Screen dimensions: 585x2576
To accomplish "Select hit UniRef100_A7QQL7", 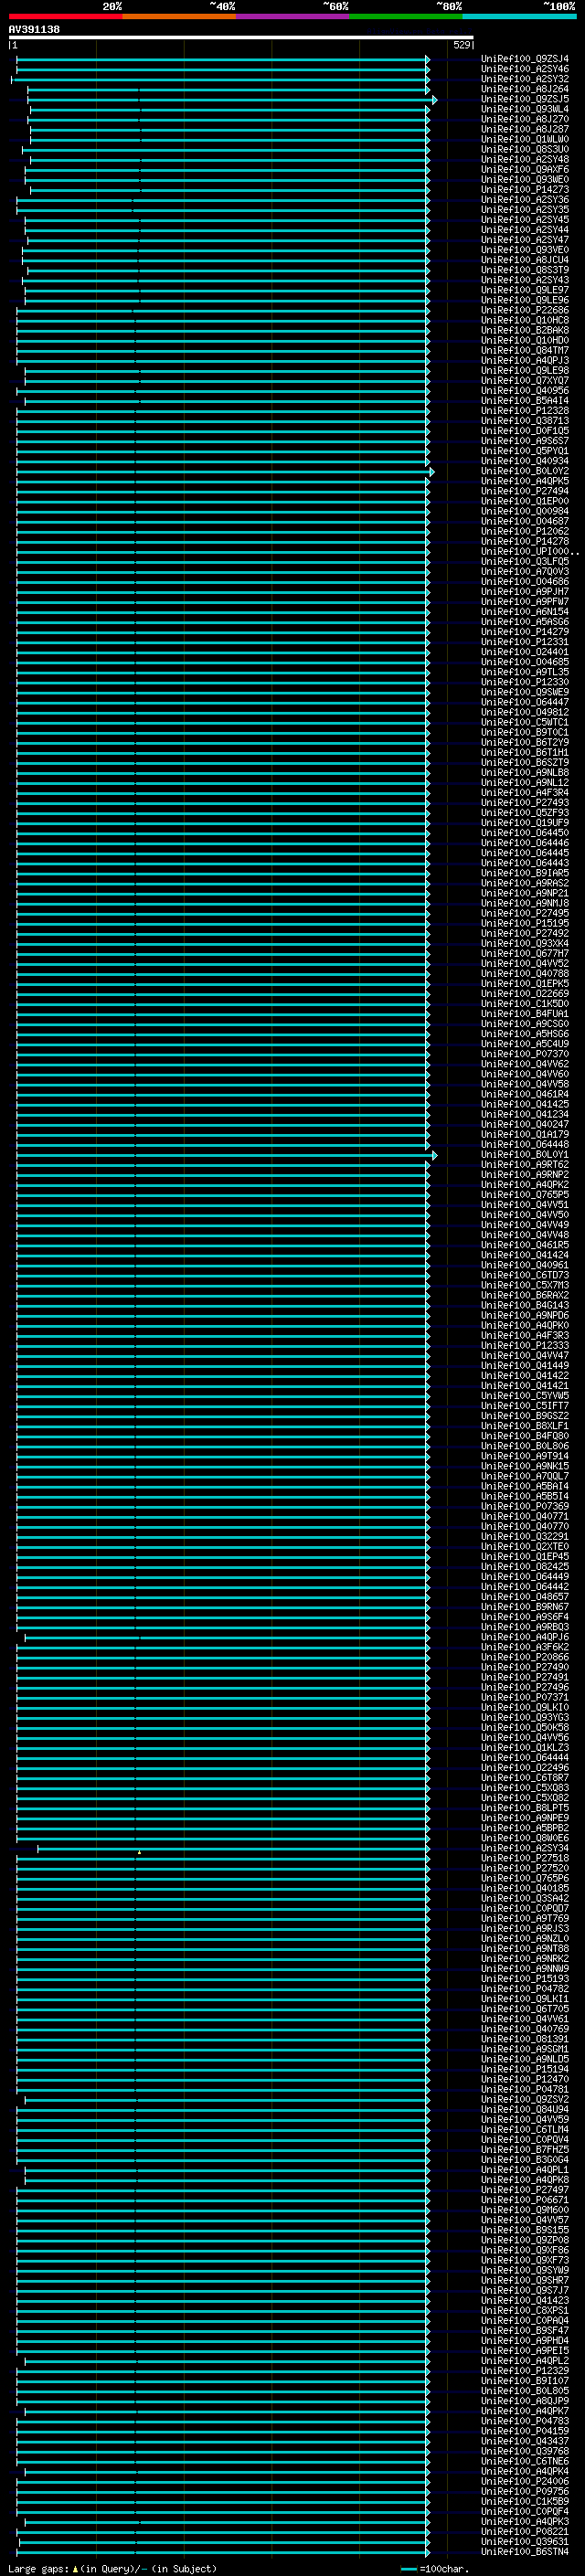I will coord(524,1477).
